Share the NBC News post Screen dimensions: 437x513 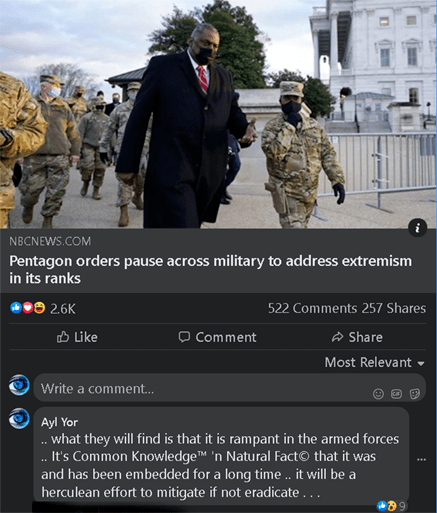pos(357,337)
